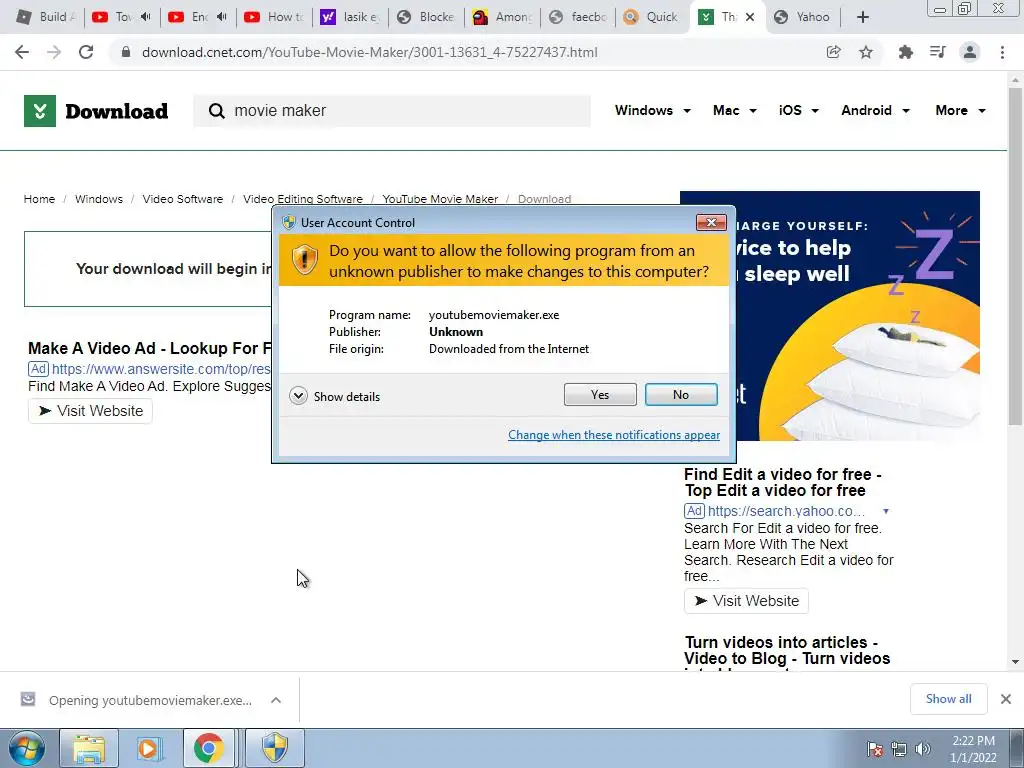Click Visit Website under Make A Video Ad
1024x768 pixels.
(90, 411)
